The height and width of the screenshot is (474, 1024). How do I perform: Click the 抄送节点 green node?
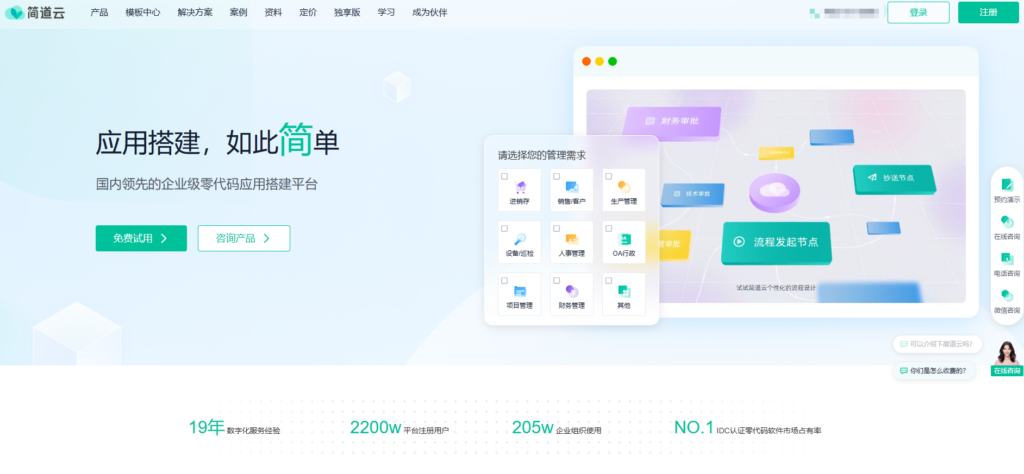point(894,179)
